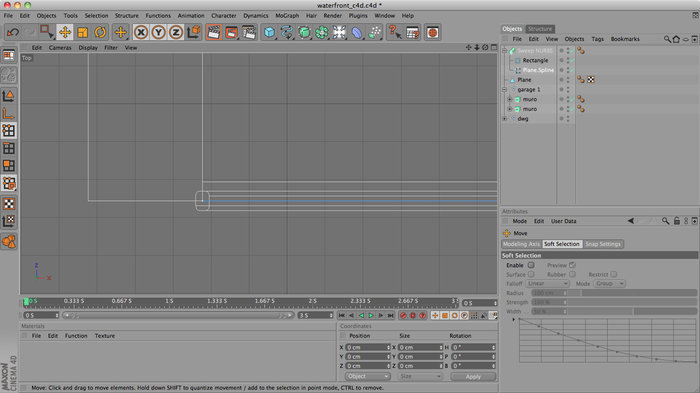The height and width of the screenshot is (393, 700).
Task: Switch to the Snap Settings tab
Action: [603, 244]
